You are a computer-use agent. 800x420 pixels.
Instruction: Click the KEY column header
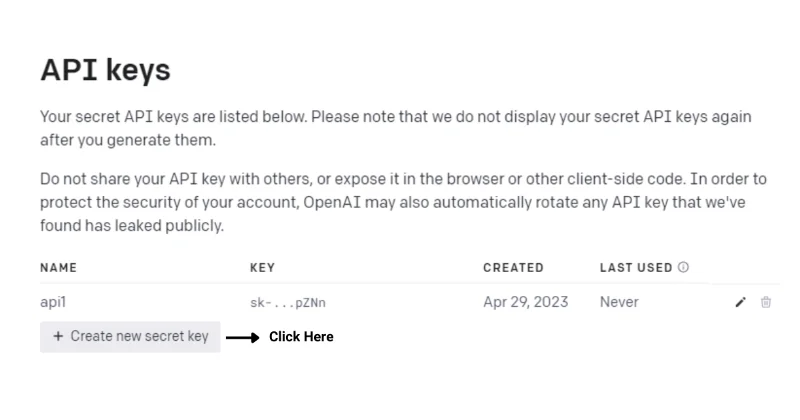point(262,268)
